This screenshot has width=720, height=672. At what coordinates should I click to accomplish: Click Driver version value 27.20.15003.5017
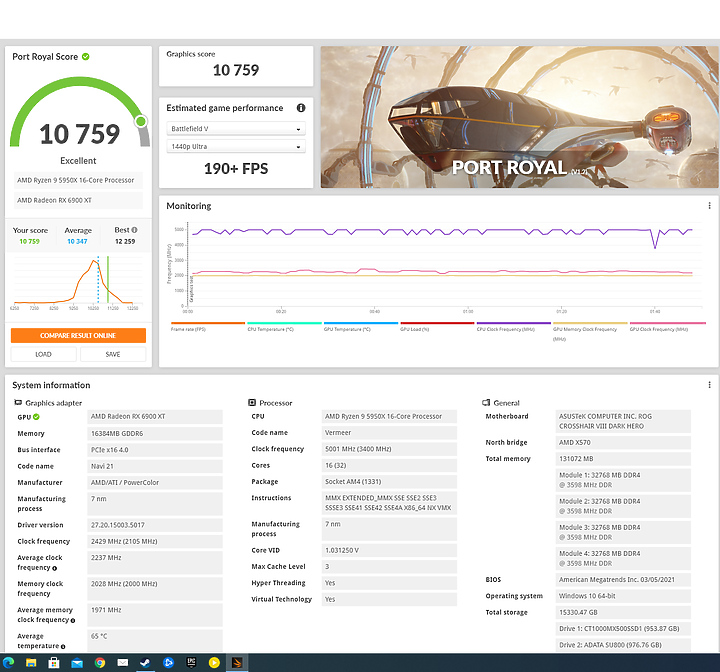point(155,525)
